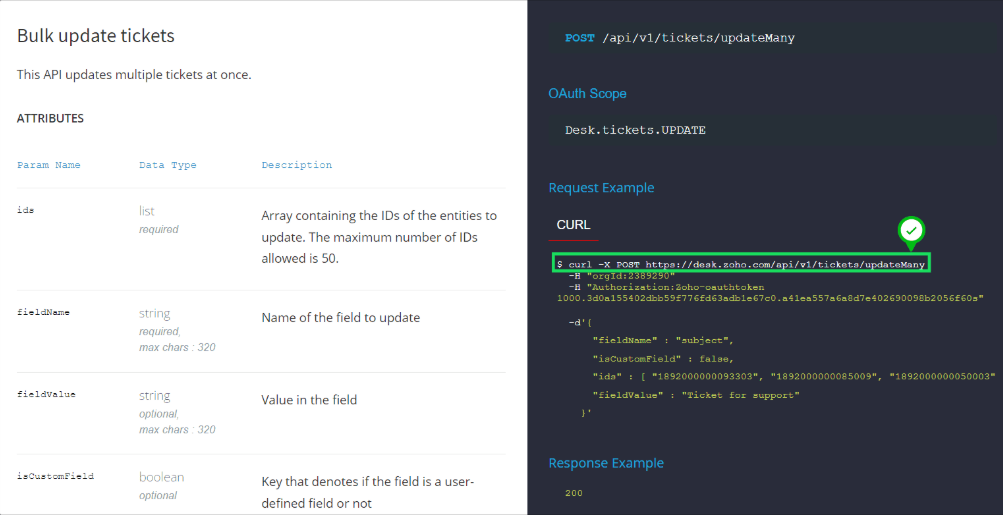Image resolution: width=1003 pixels, height=515 pixels.
Task: Click the highlighted curl POST command line
Action: [741, 263]
